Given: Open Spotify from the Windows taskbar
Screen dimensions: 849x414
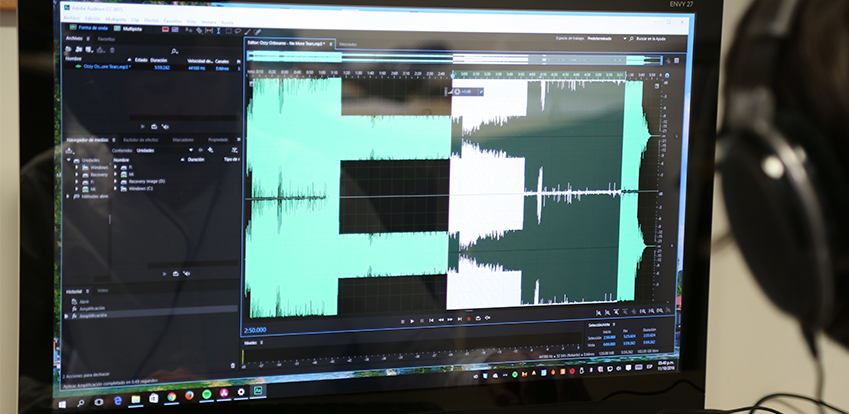Looking at the screenshot, I should [206, 396].
